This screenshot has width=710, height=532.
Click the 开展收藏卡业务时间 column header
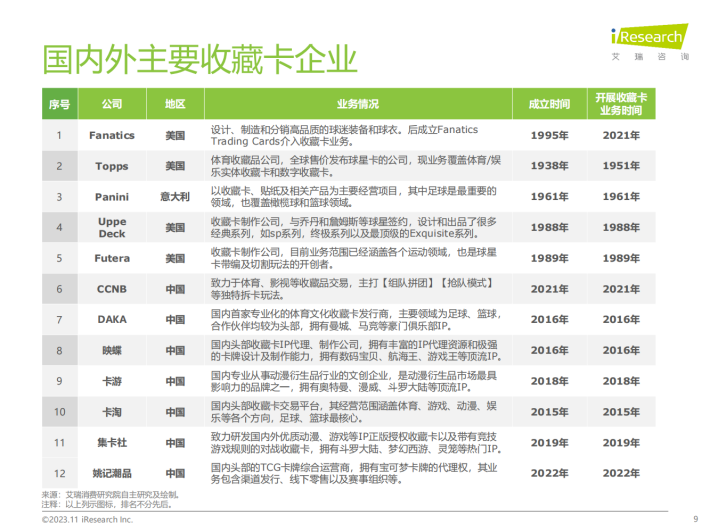[621, 104]
